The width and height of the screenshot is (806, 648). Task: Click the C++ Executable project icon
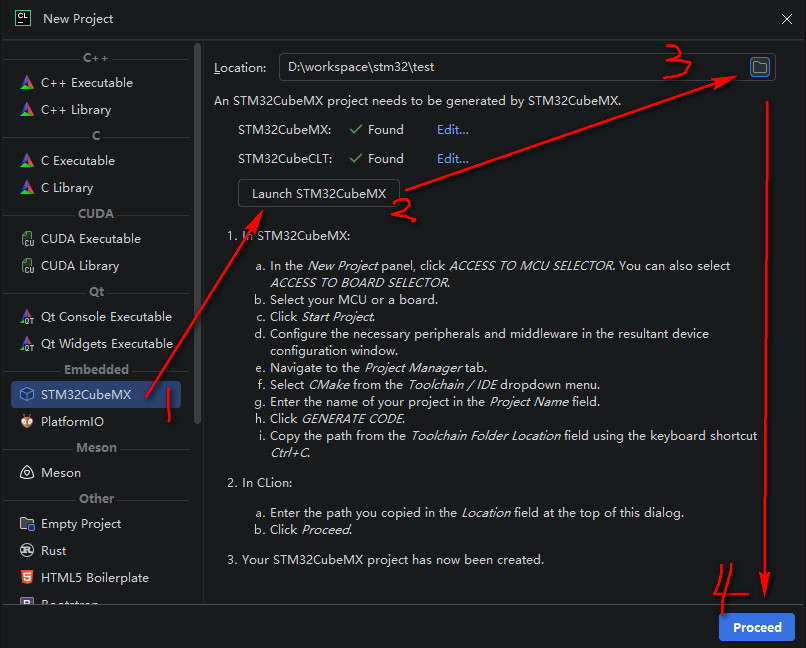pos(27,83)
